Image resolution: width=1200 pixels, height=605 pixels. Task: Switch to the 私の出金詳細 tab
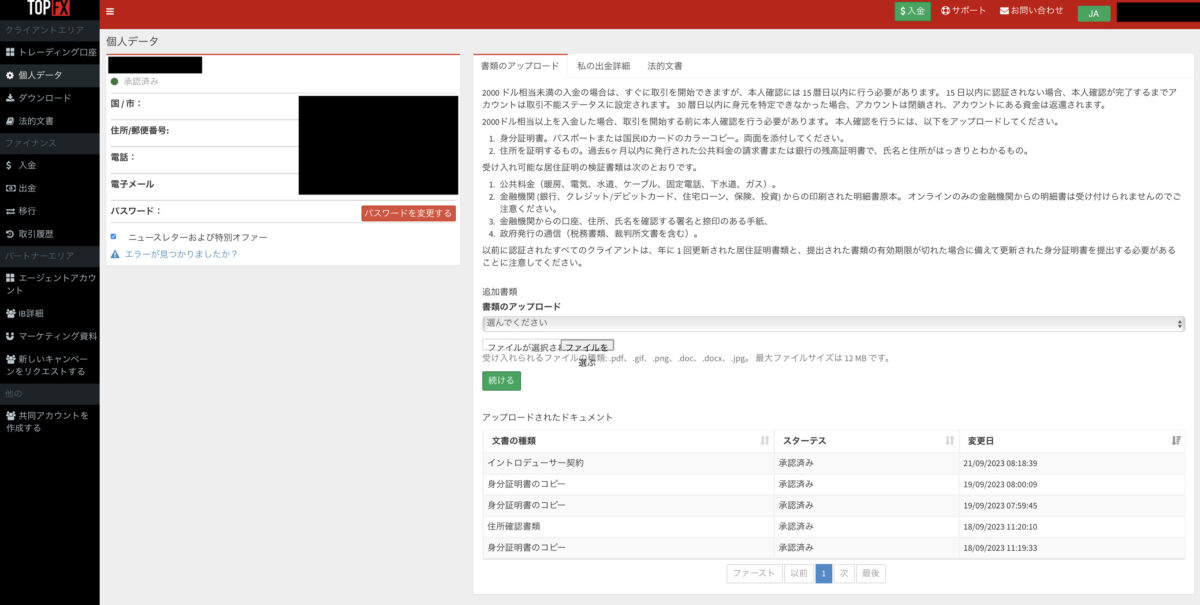pyautogui.click(x=603, y=66)
